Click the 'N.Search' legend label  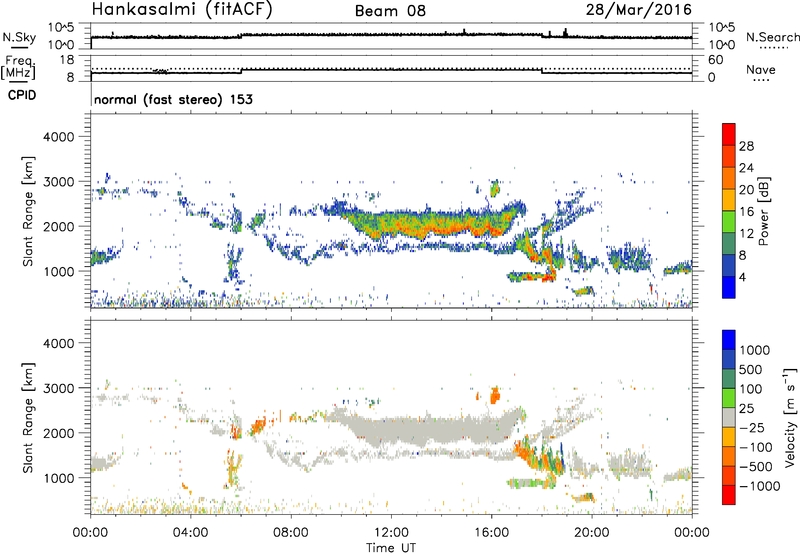pyautogui.click(x=772, y=37)
